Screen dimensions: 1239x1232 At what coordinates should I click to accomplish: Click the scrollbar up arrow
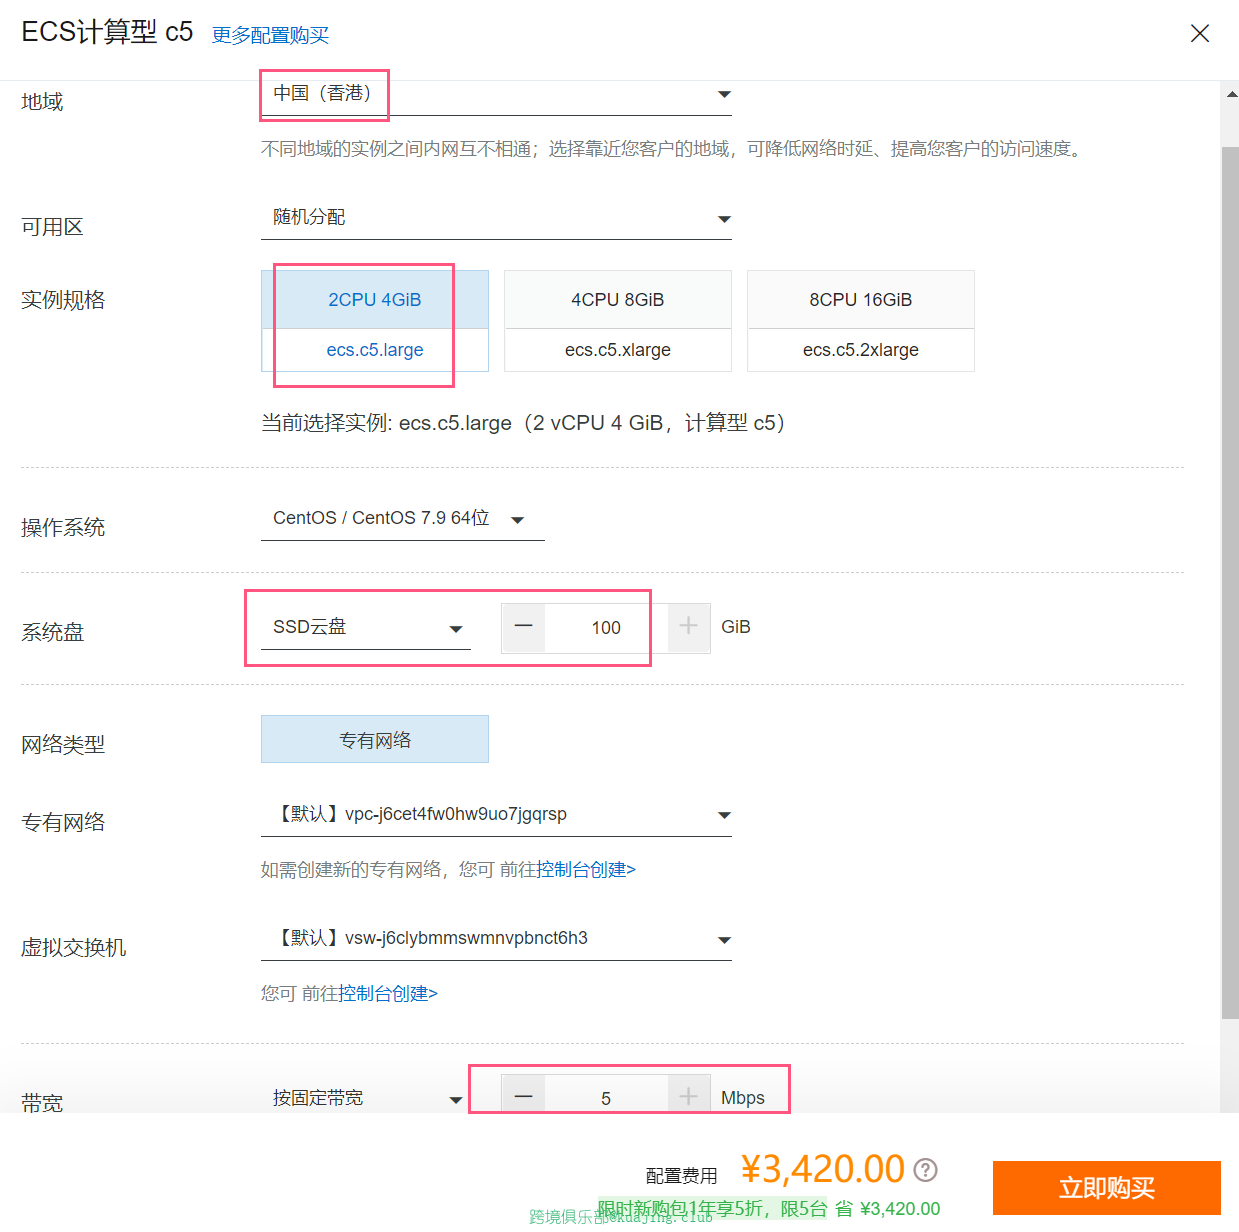point(1231,94)
